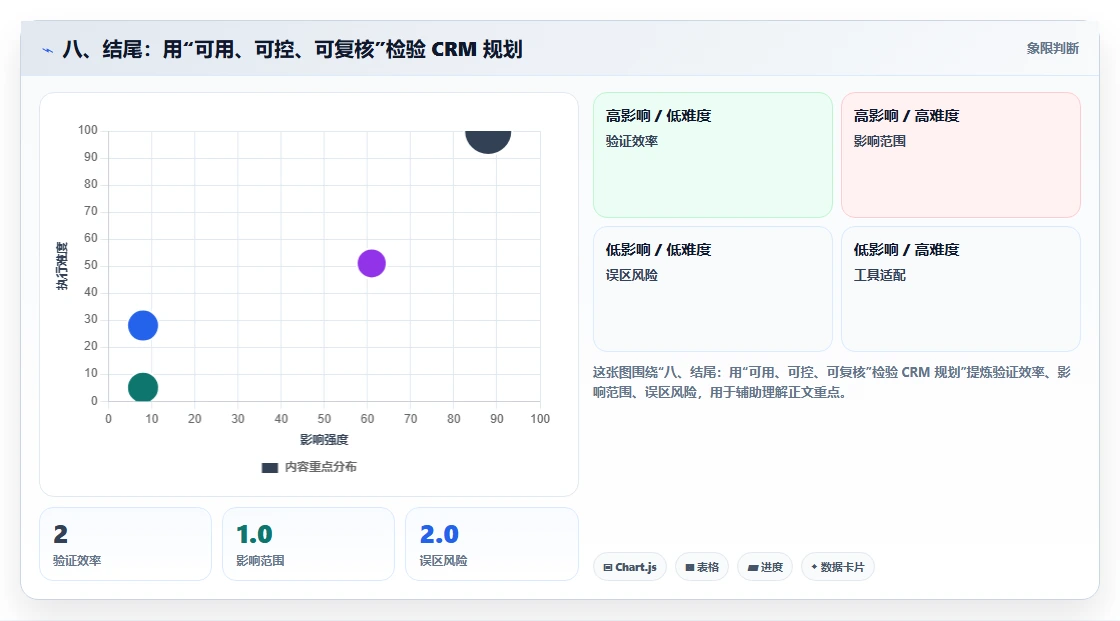Screen dimensions: 1120x621
Task: Click the purple bubble in the chart
Action: (x=371, y=263)
